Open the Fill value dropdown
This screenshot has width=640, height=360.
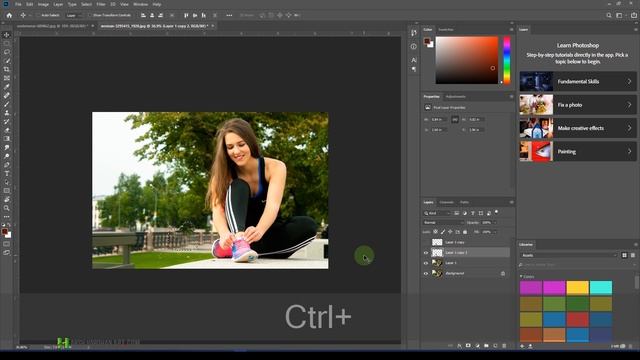495,232
